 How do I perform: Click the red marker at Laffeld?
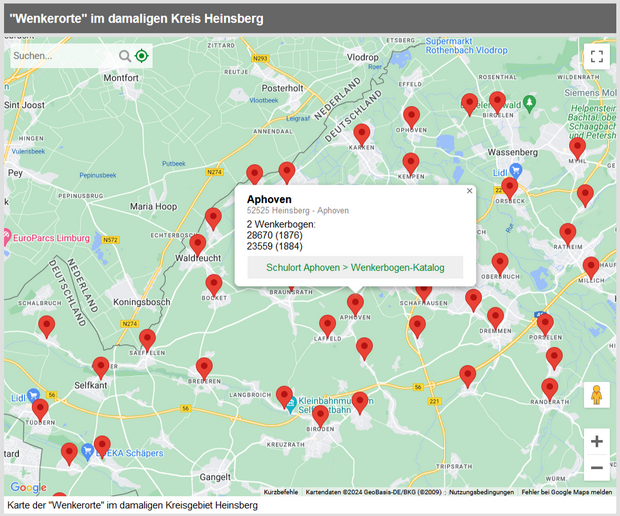[x=327, y=326]
